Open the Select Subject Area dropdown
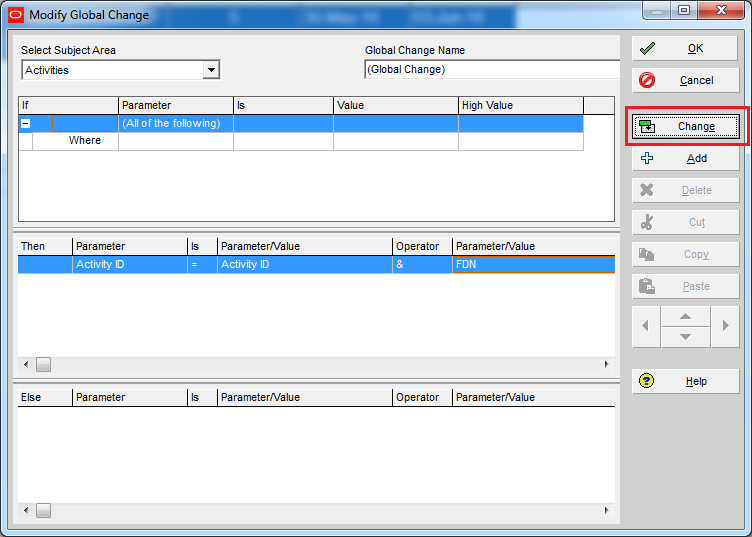The width and height of the screenshot is (752, 537). click(x=210, y=70)
